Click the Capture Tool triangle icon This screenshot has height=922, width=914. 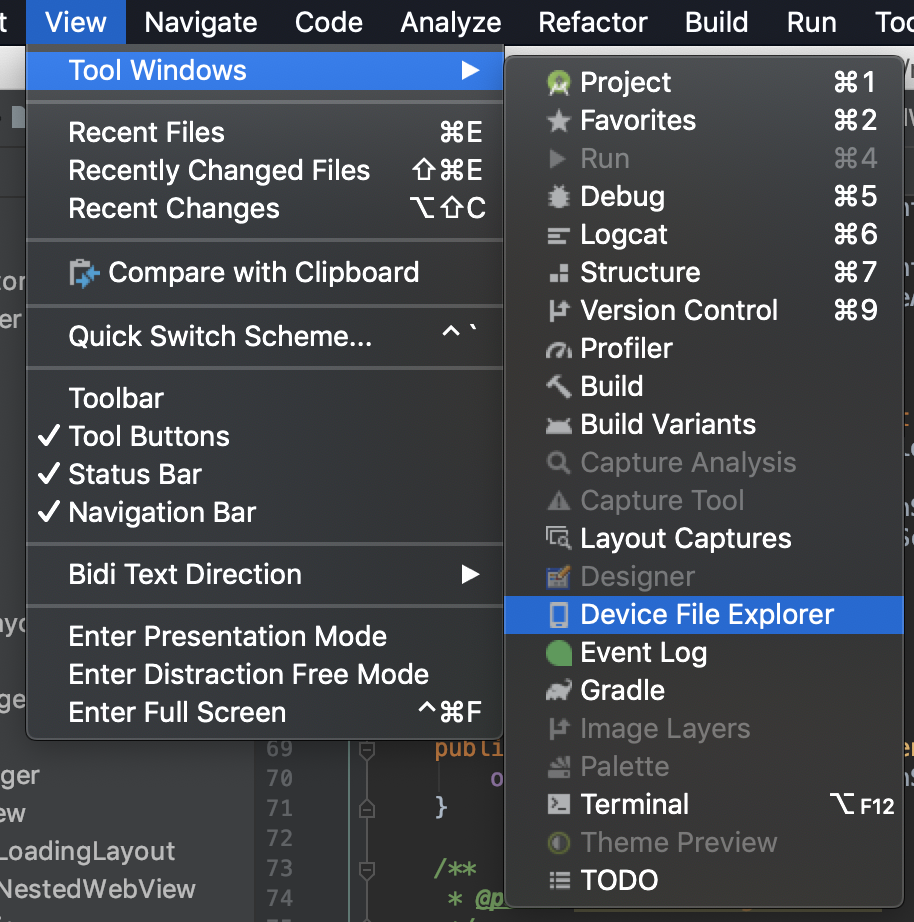pos(558,501)
